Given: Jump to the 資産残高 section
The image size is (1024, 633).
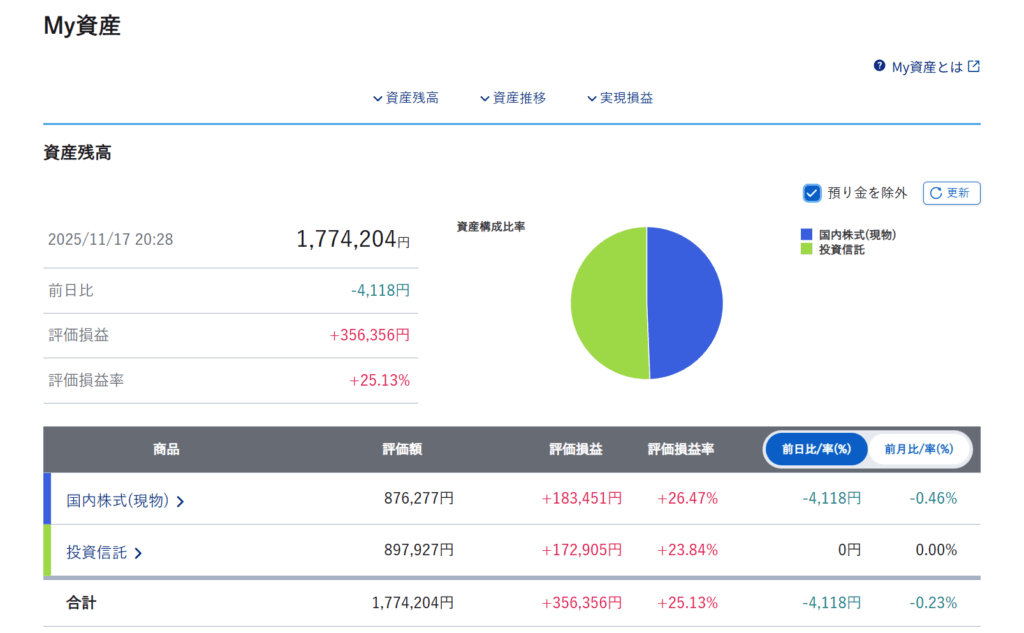Looking at the screenshot, I should click(x=405, y=98).
